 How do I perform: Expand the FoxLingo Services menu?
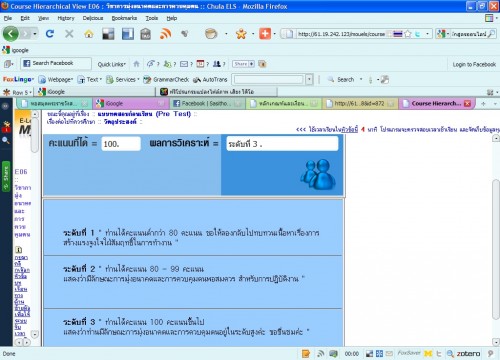pyautogui.click(x=123, y=79)
